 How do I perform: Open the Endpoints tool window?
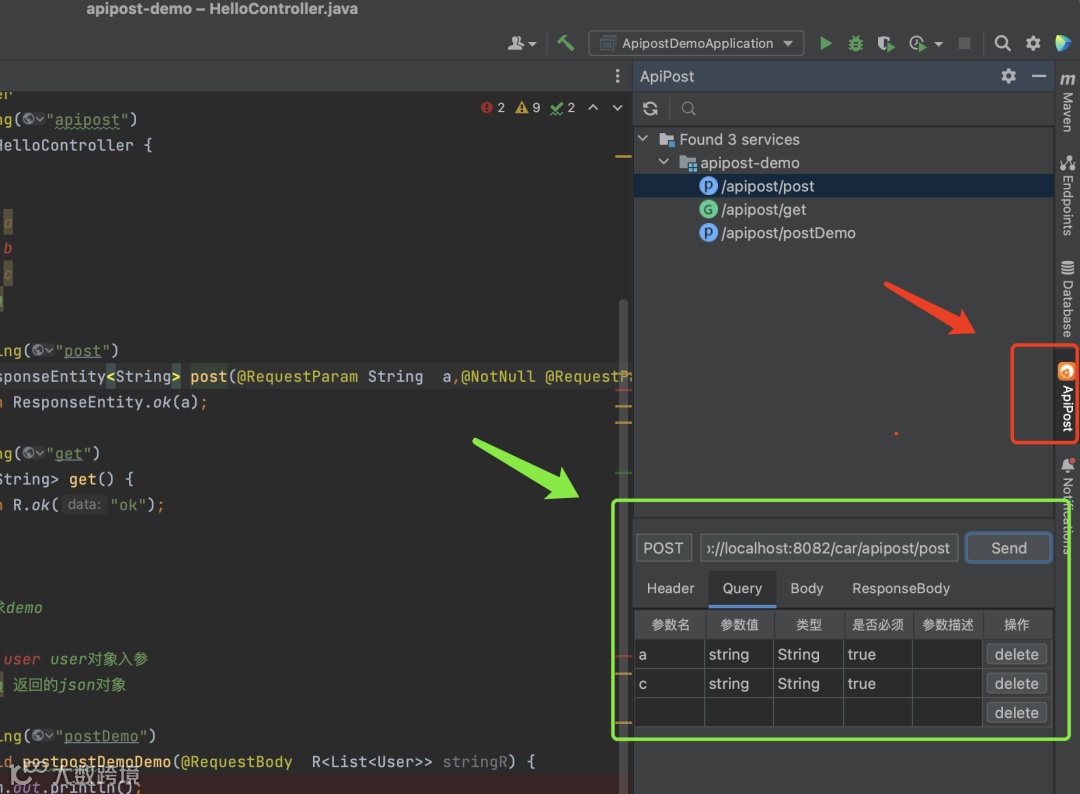coord(1068,196)
